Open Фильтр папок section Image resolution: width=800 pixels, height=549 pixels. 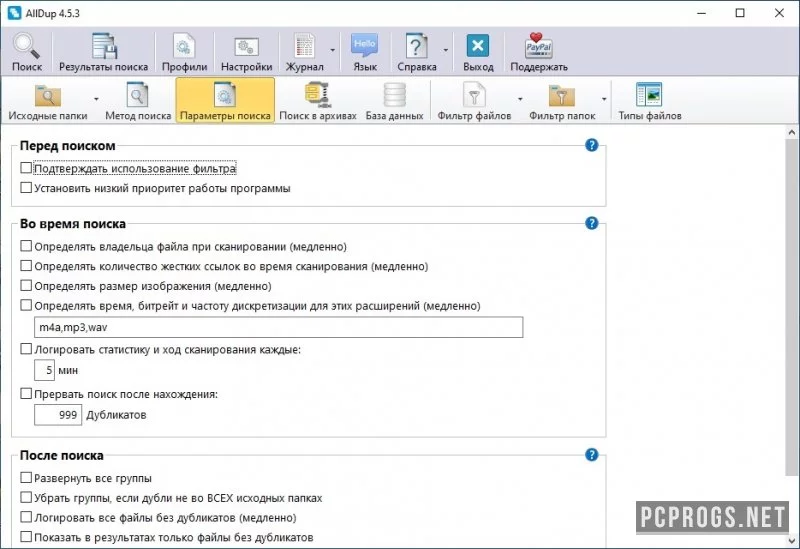562,101
